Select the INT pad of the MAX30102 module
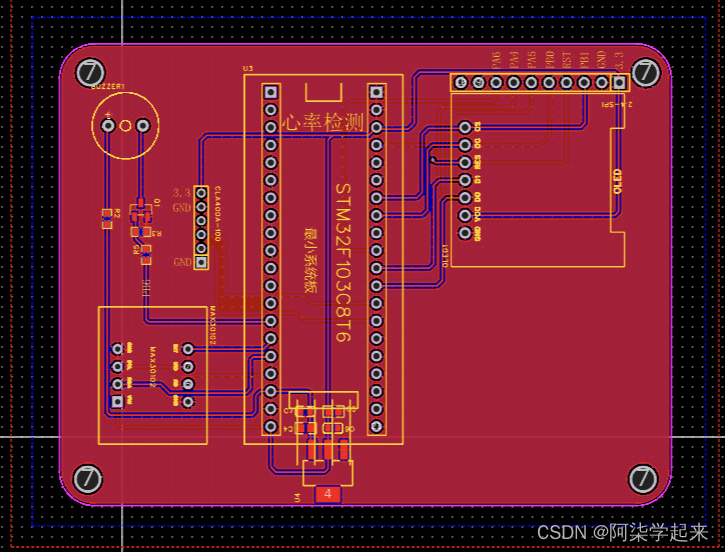Viewport: 725px width, 552px height. (x=188, y=349)
